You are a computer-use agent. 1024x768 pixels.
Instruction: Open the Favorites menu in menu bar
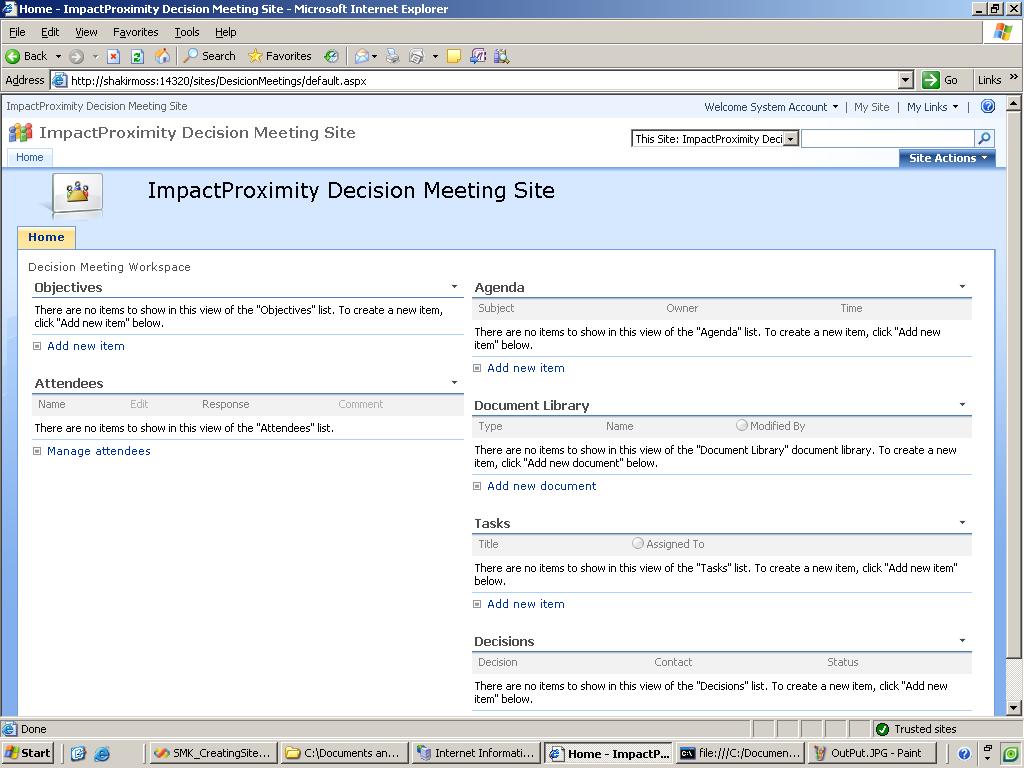coord(135,32)
